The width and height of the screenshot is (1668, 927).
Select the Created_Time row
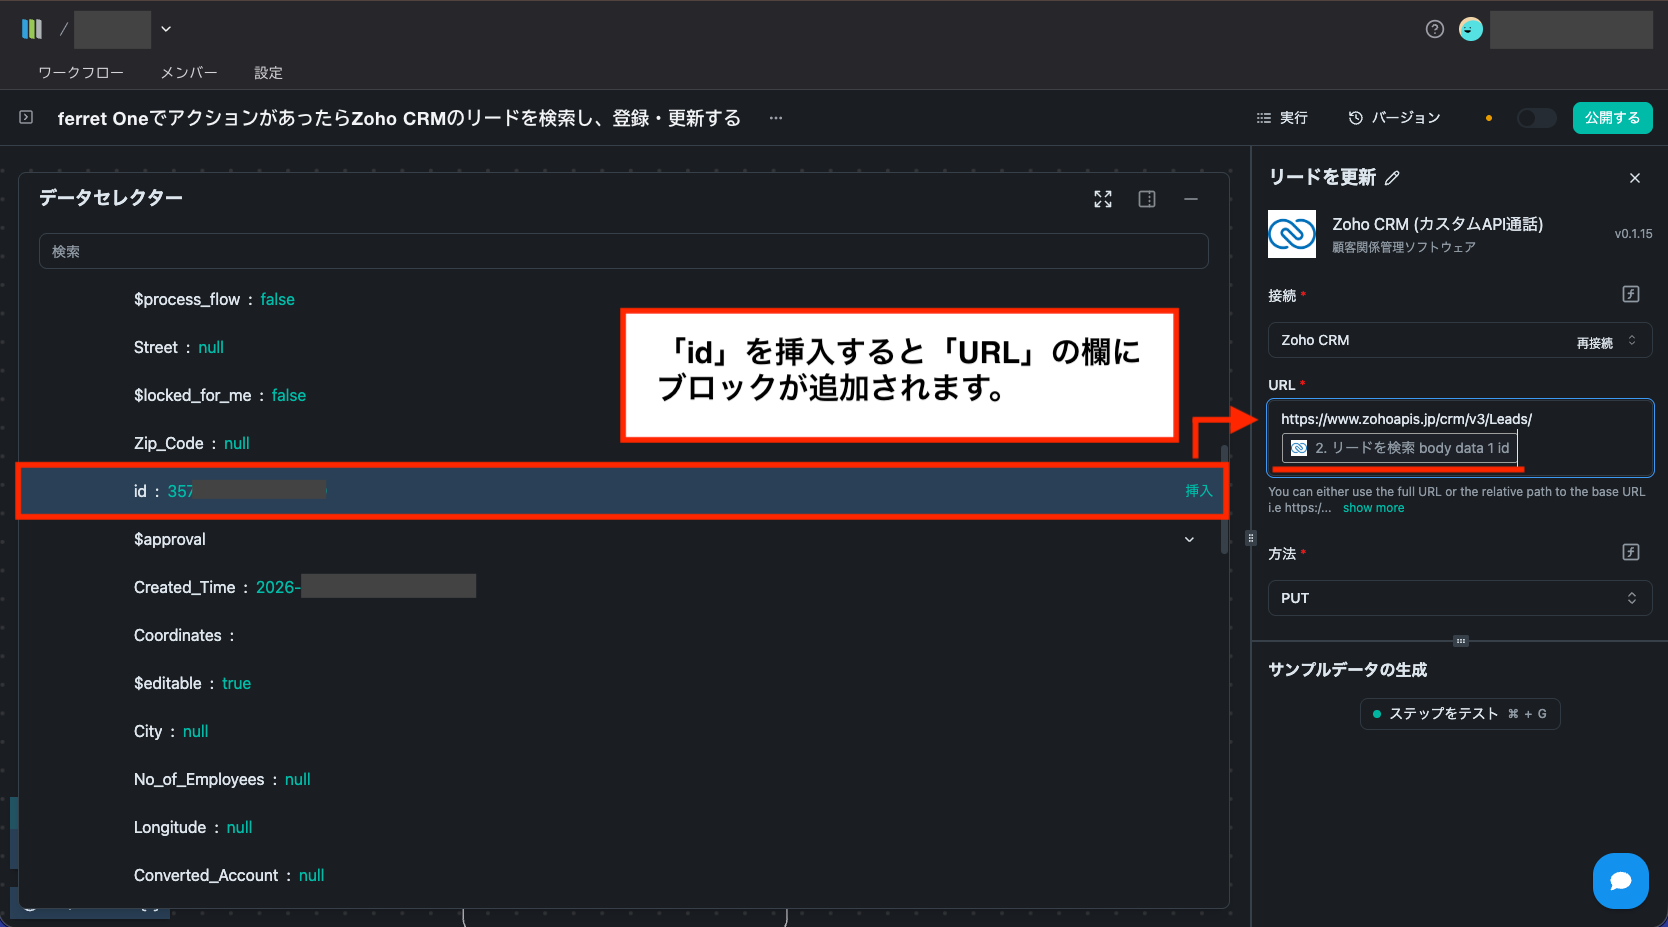point(622,587)
